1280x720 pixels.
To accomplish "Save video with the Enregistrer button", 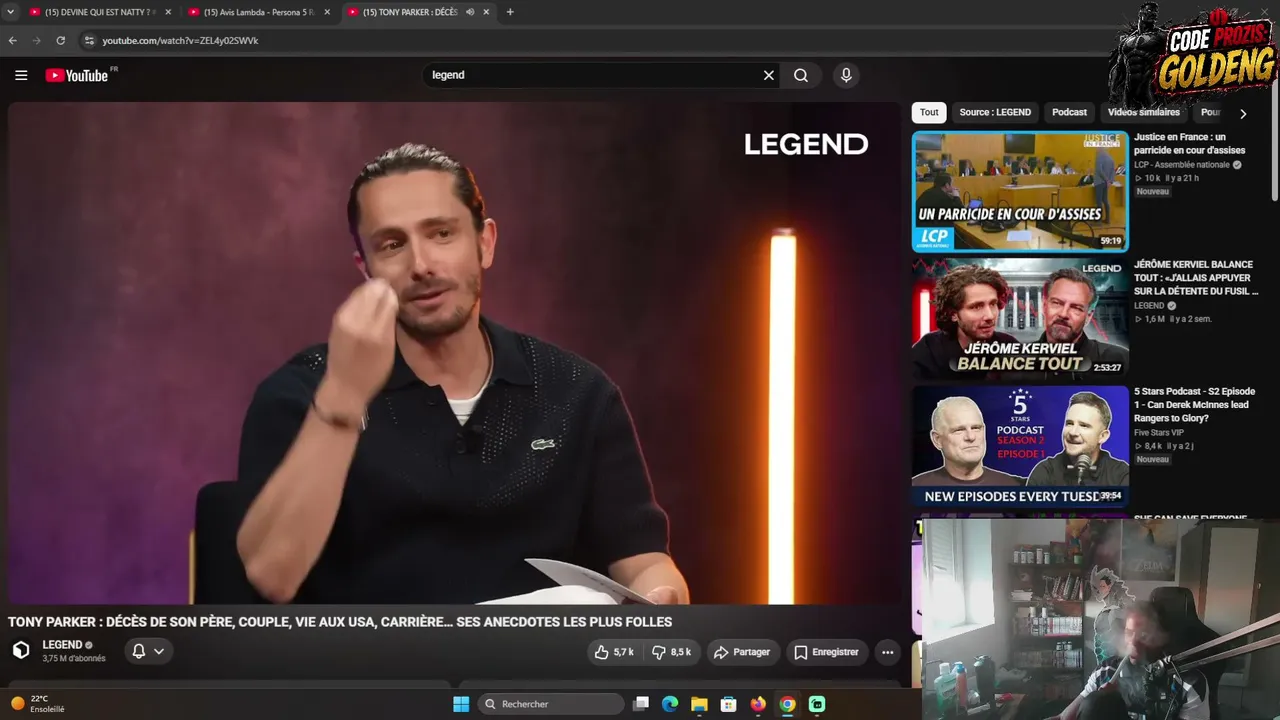I will (826, 652).
